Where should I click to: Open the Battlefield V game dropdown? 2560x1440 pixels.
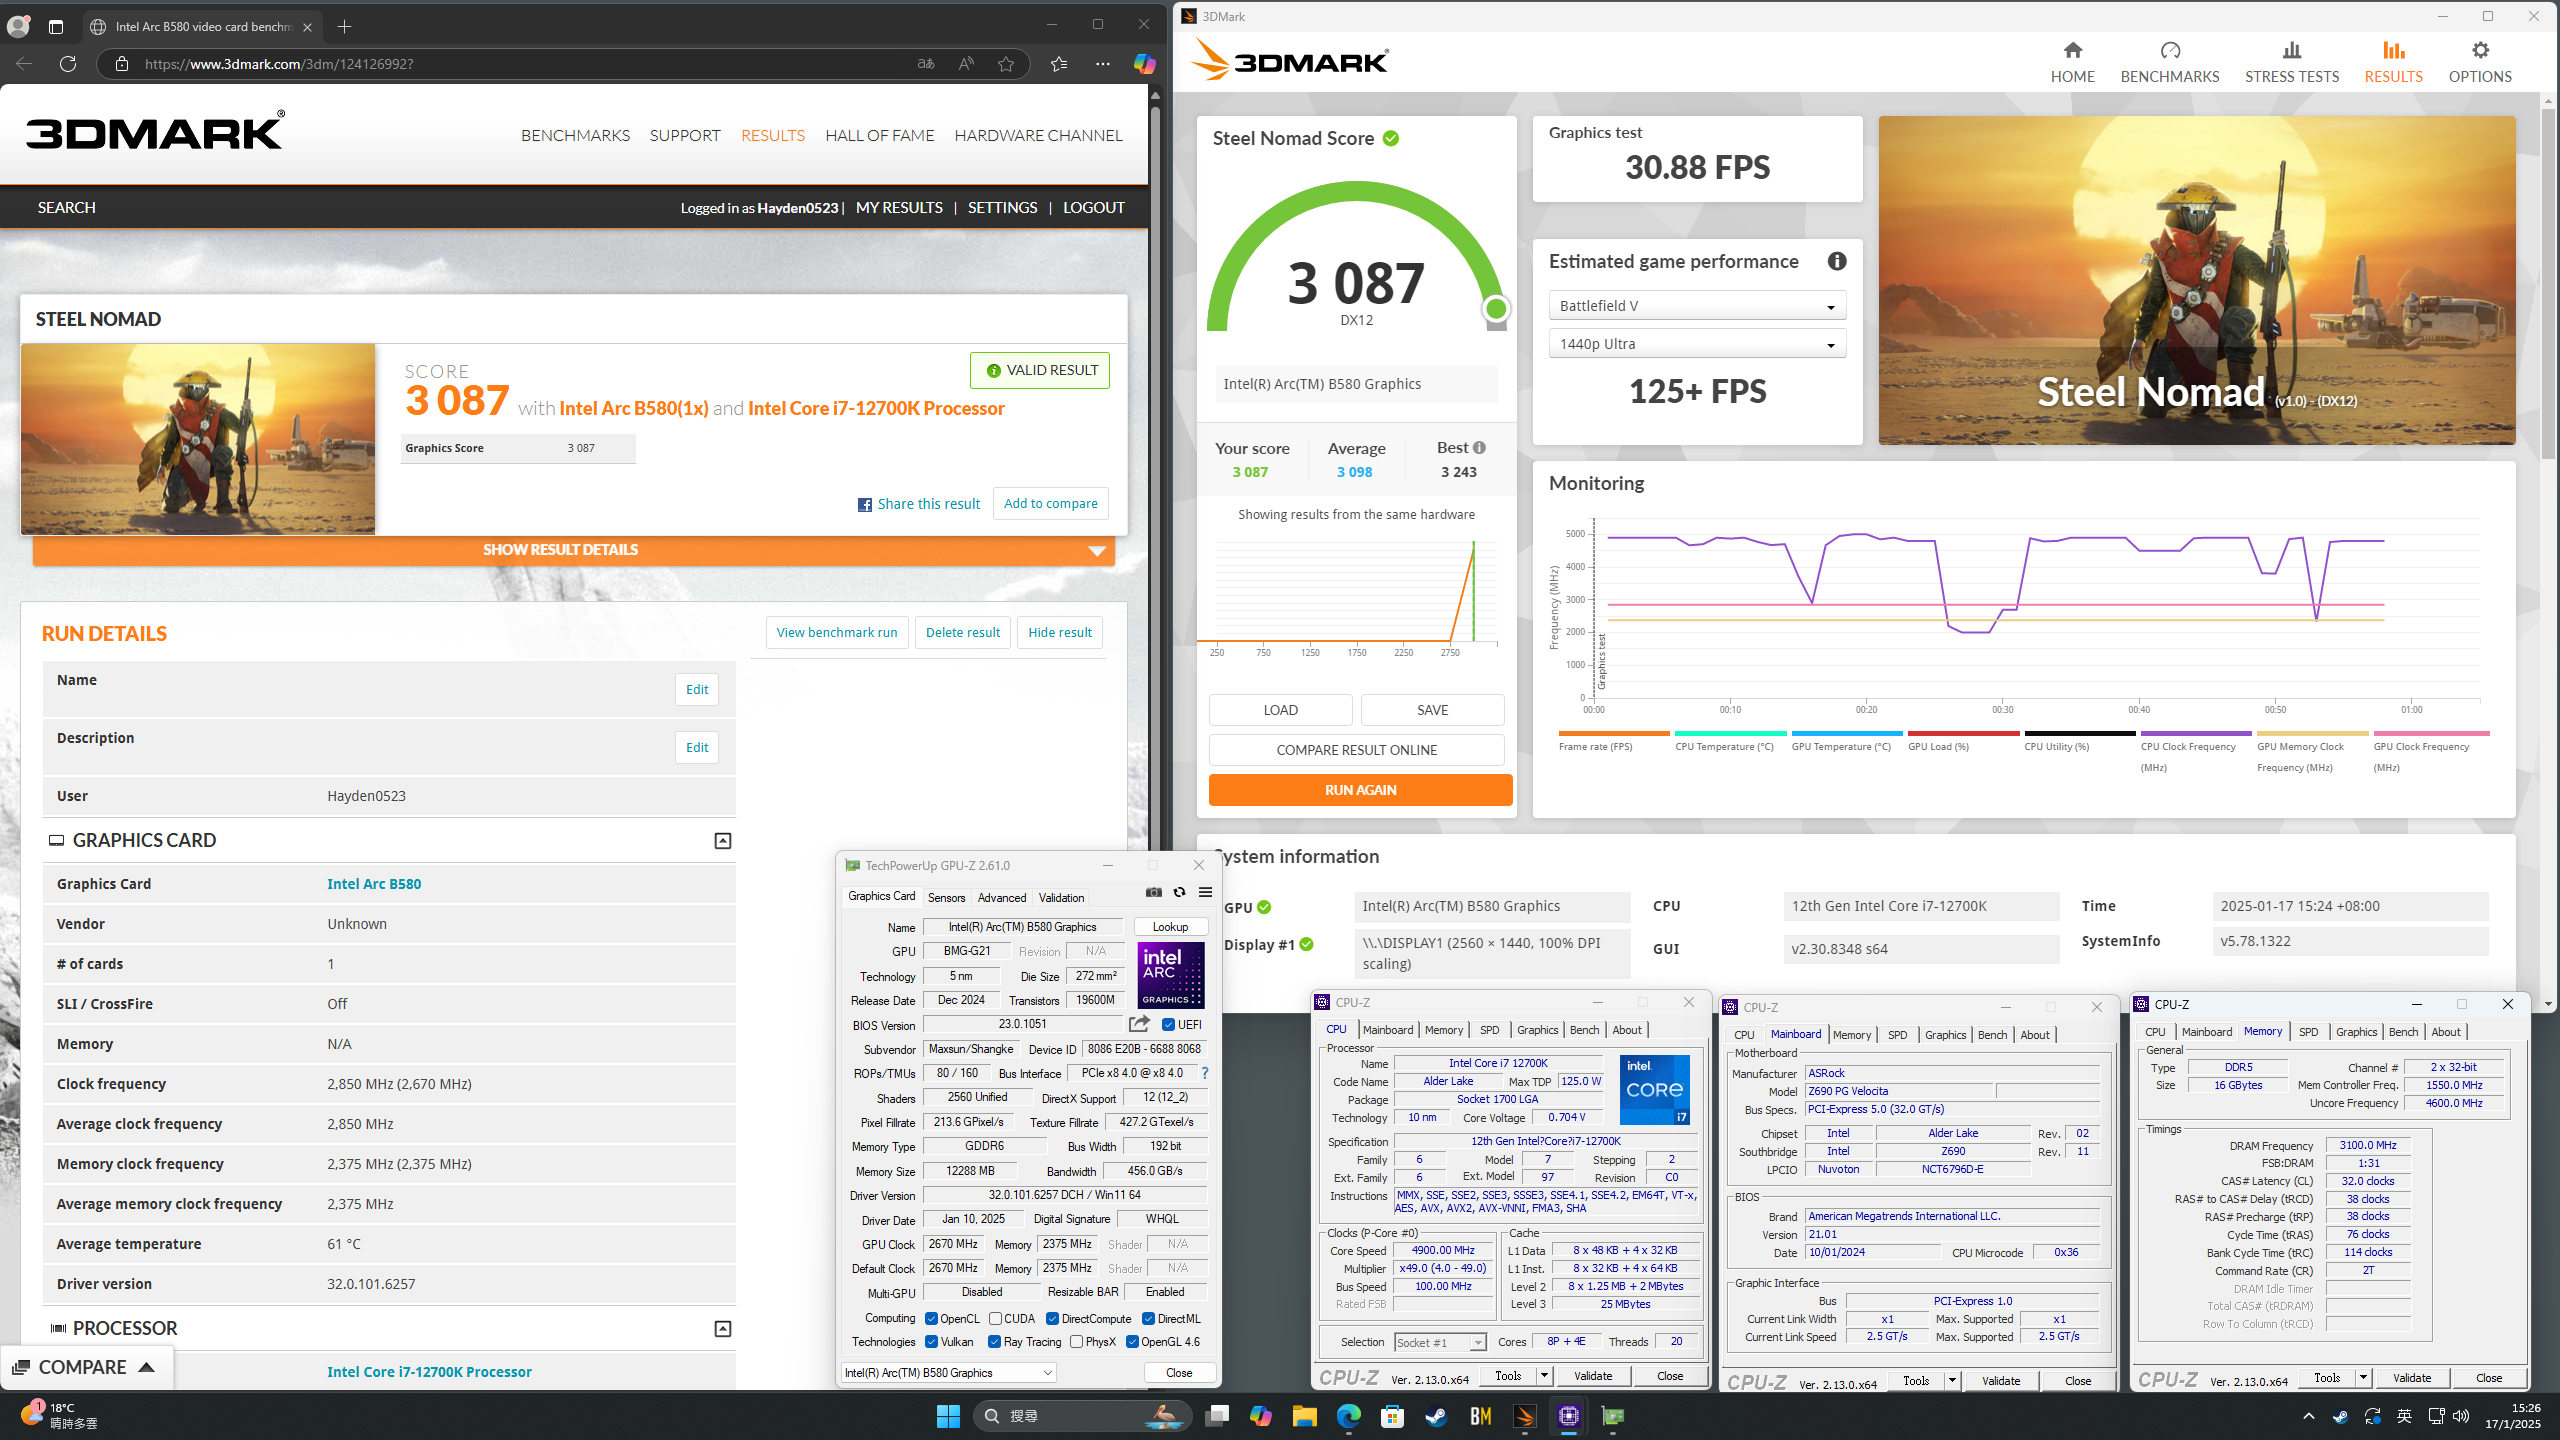click(x=1697, y=306)
